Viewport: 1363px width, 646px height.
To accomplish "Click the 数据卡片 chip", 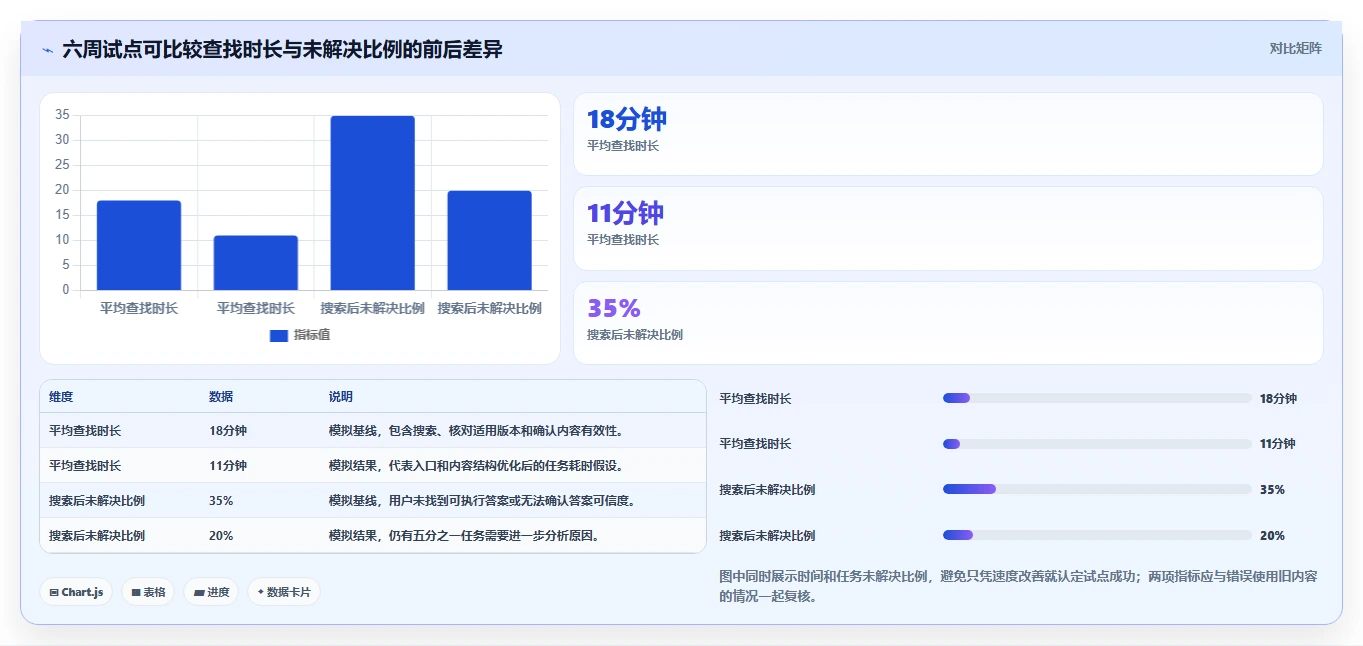I will (284, 592).
